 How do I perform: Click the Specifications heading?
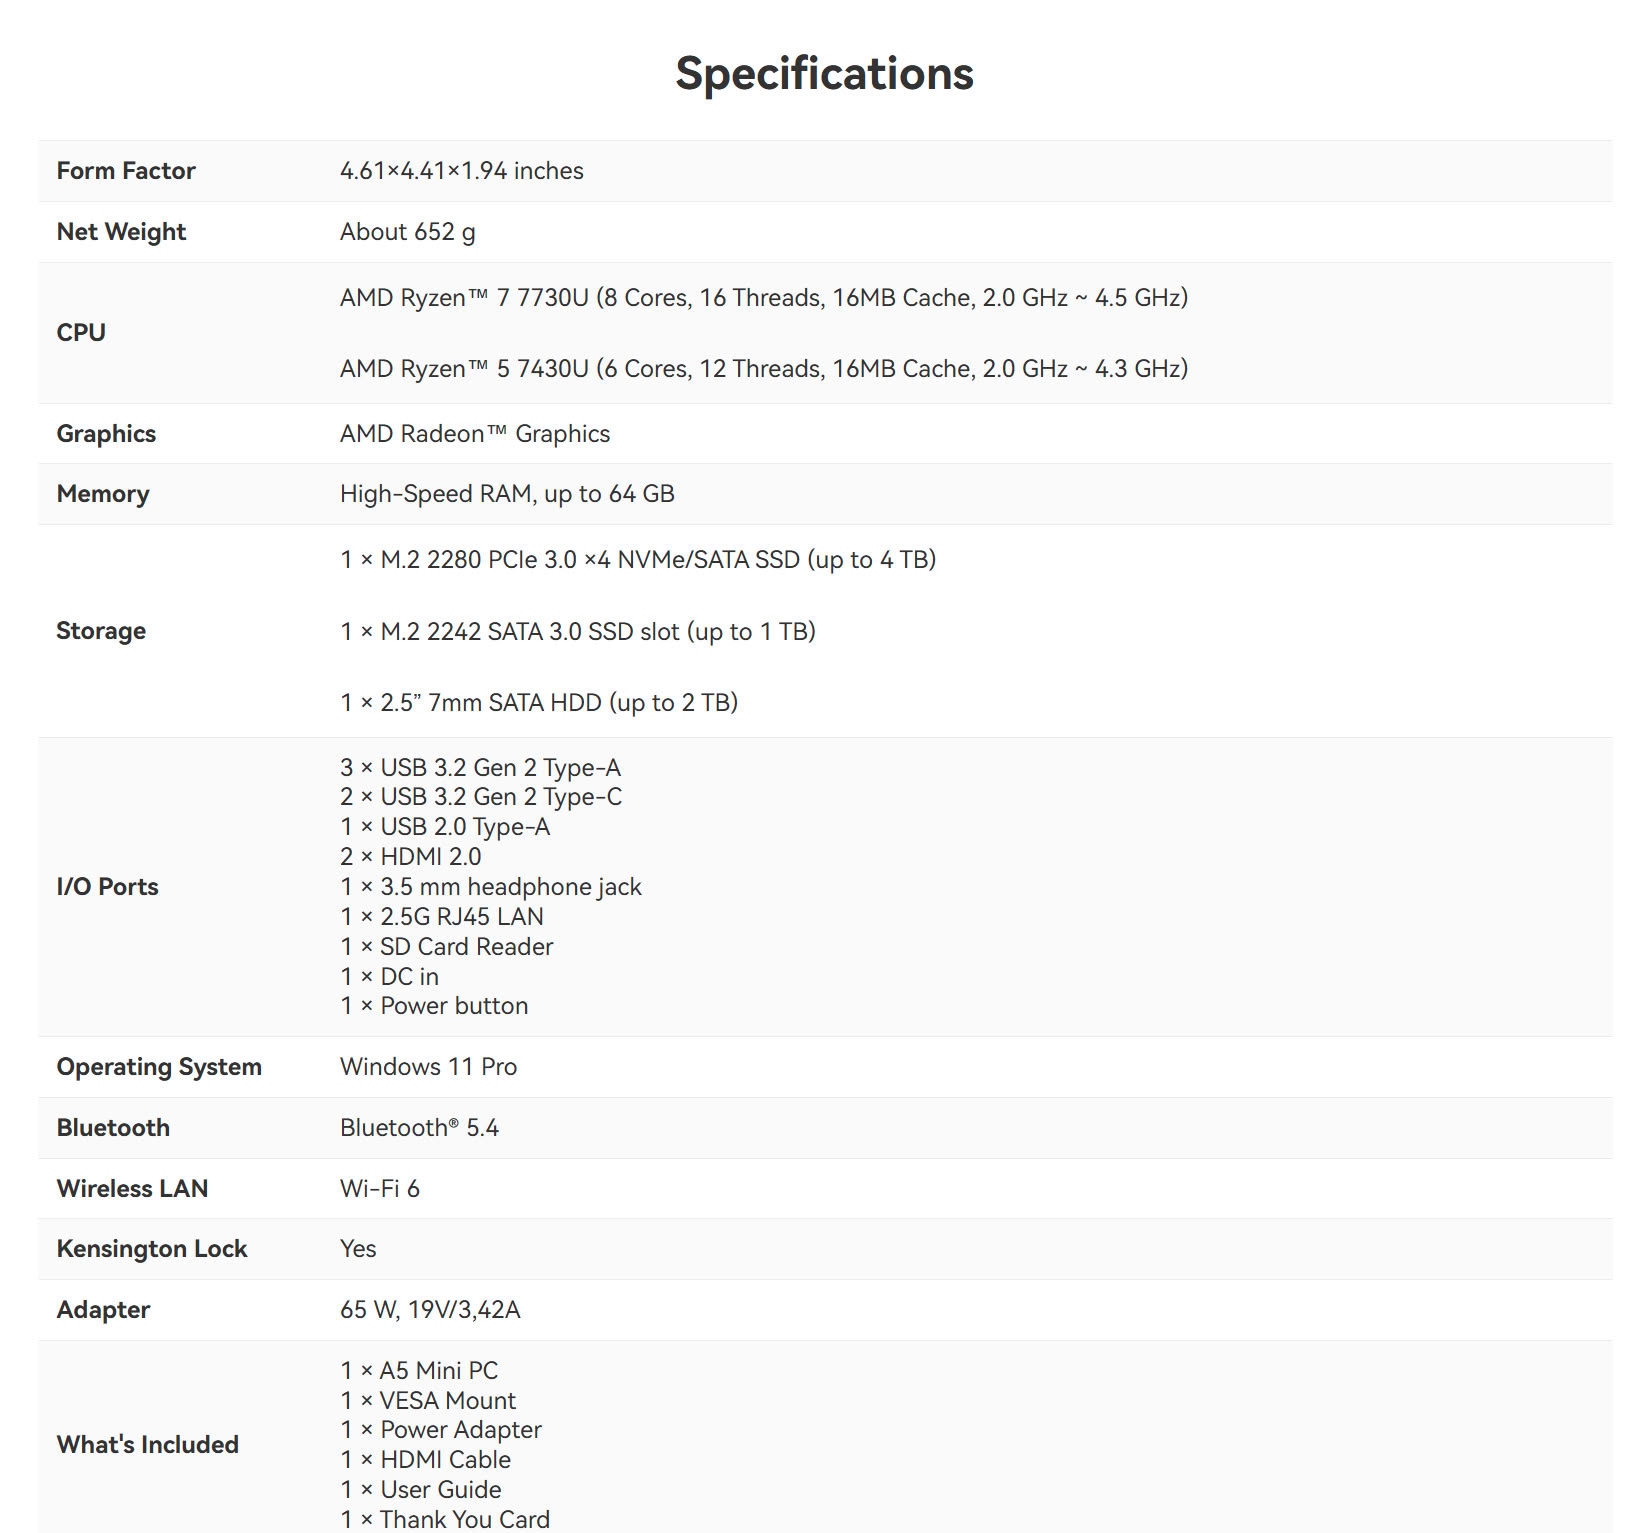[x=824, y=73]
